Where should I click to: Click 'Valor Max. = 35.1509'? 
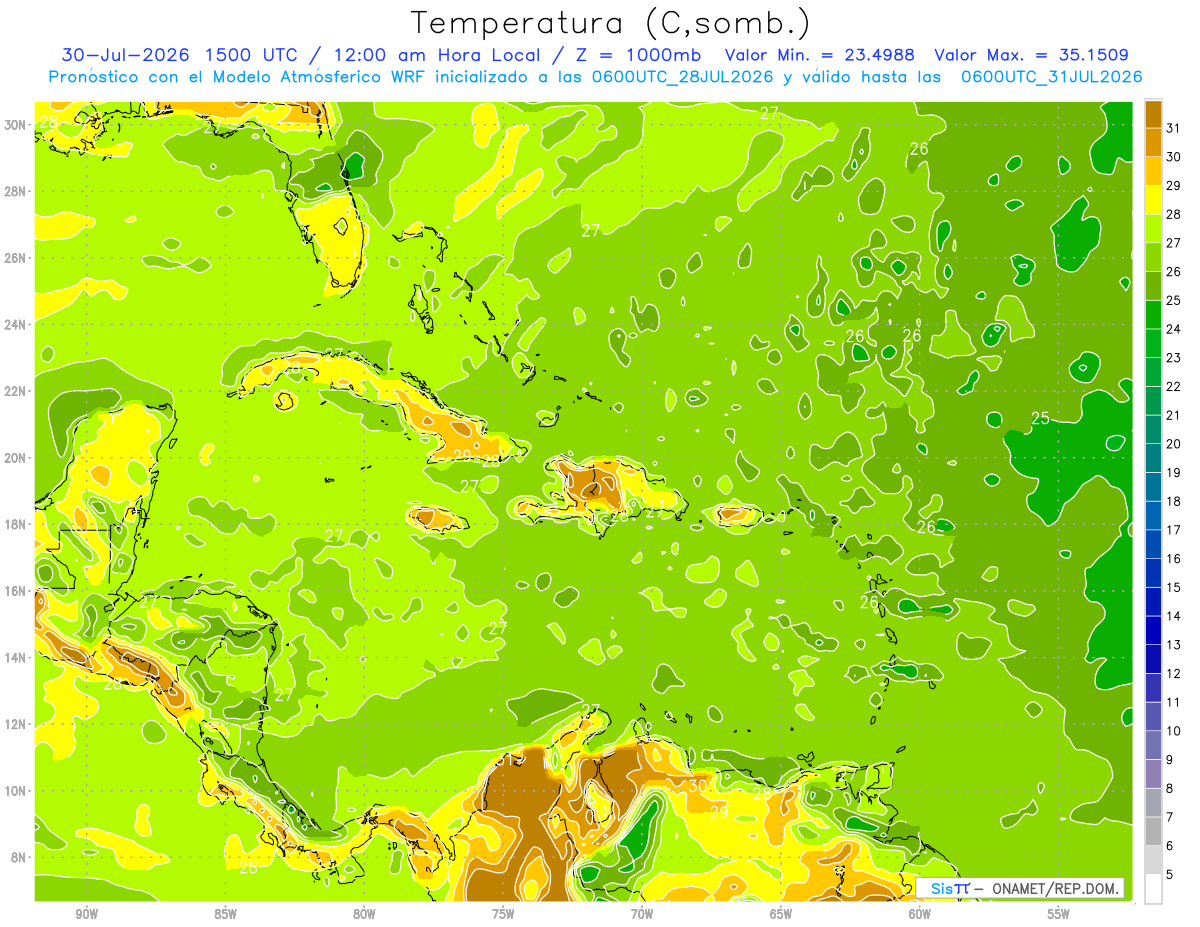pyautogui.click(x=1031, y=55)
